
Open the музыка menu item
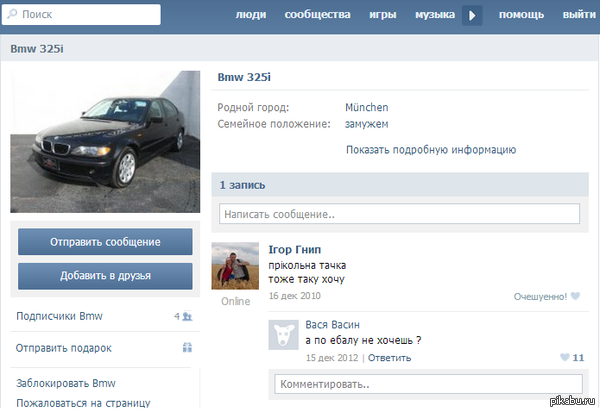(435, 15)
